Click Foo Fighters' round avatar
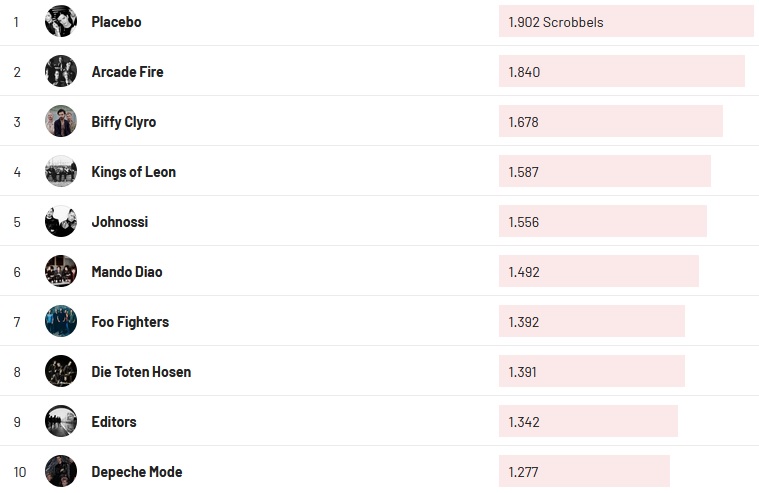Viewport: 759px width, 493px height. tap(61, 321)
